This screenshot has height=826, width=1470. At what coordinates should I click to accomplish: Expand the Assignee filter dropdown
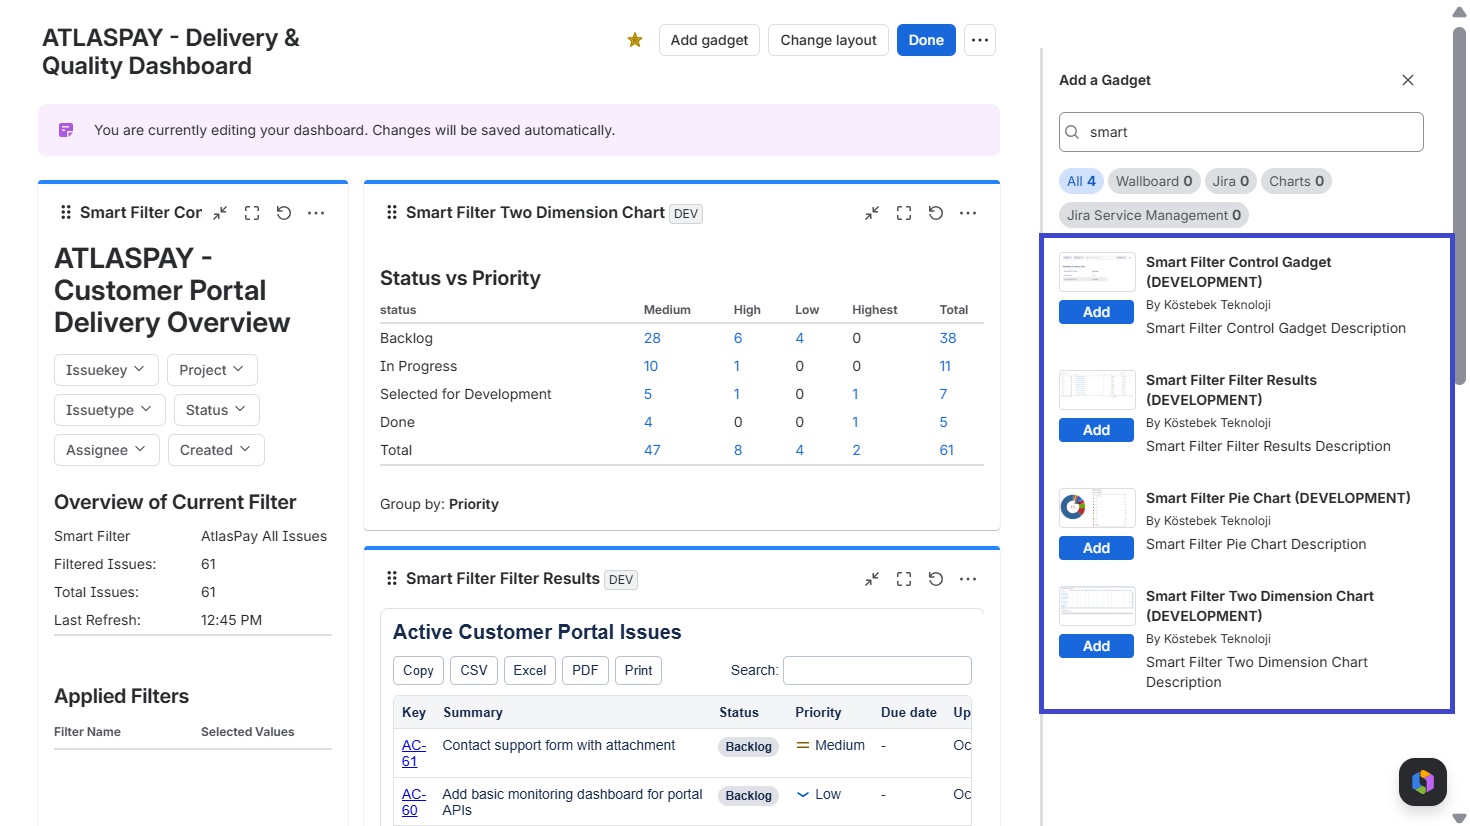[x=106, y=450]
